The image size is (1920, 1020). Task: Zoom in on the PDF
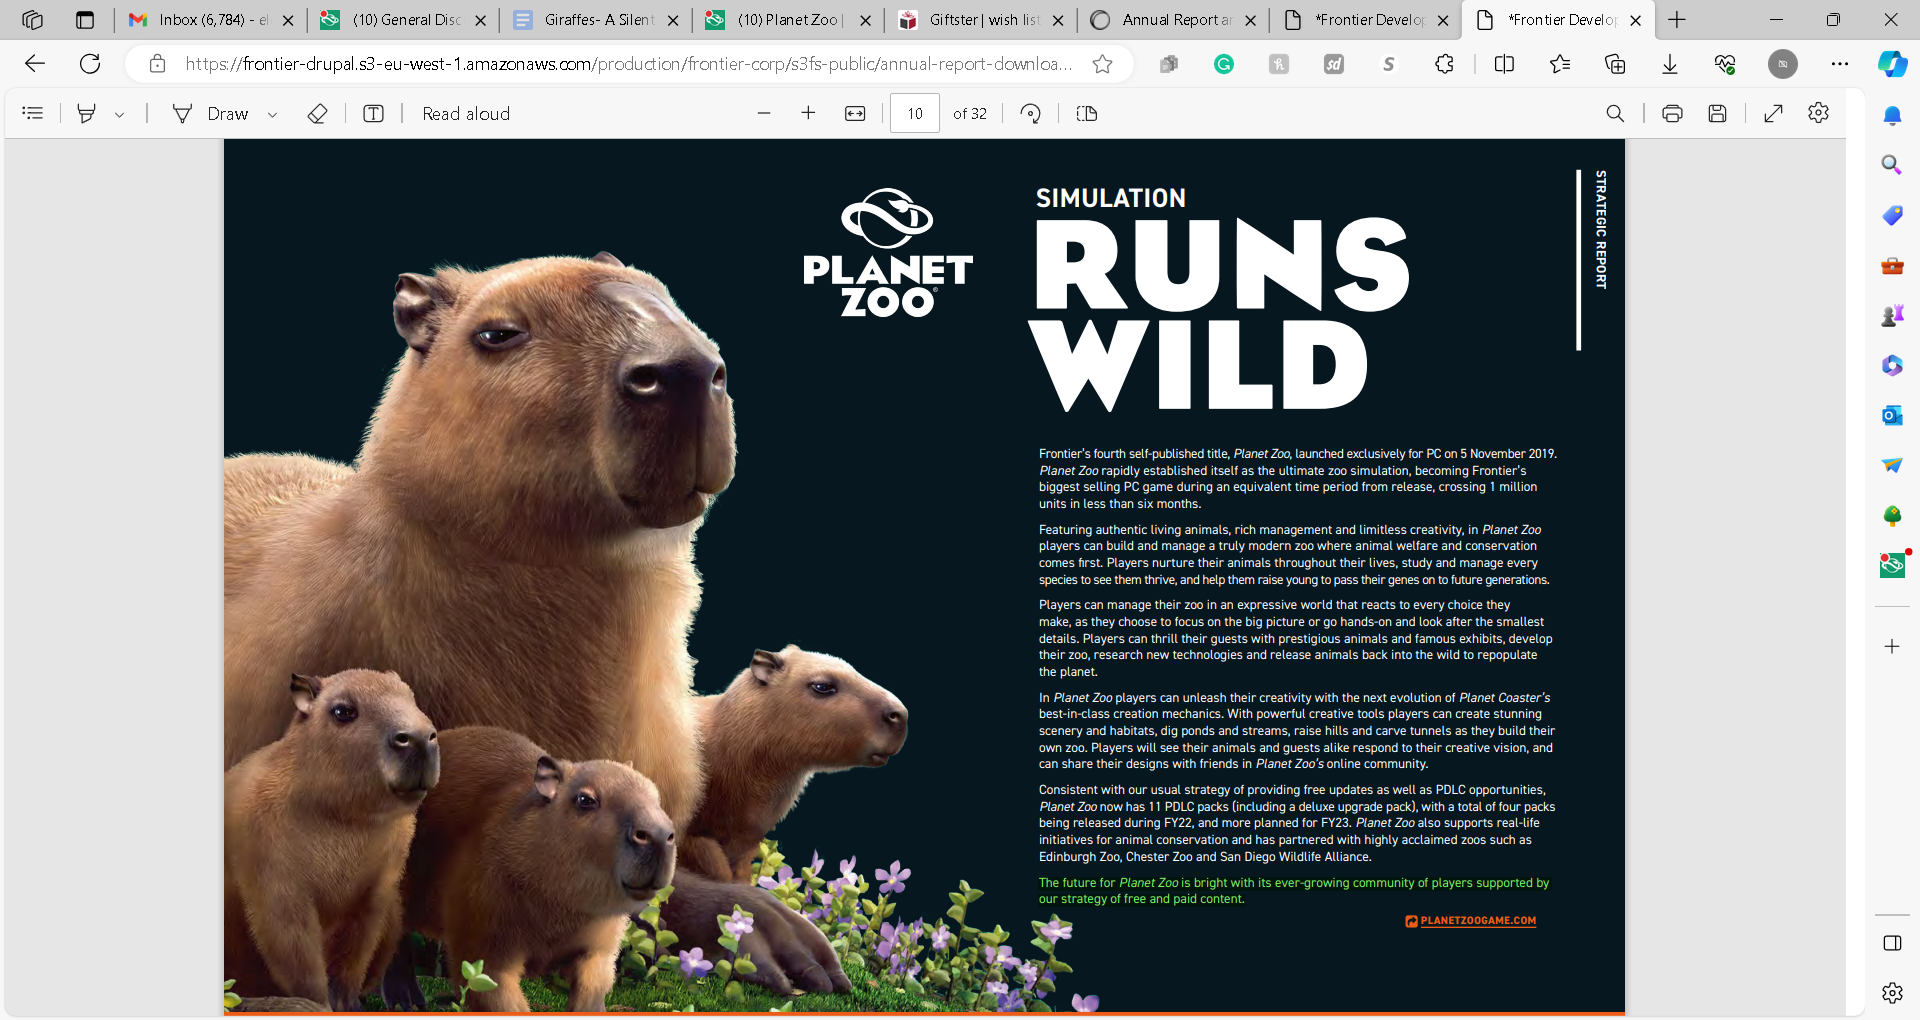(x=808, y=114)
